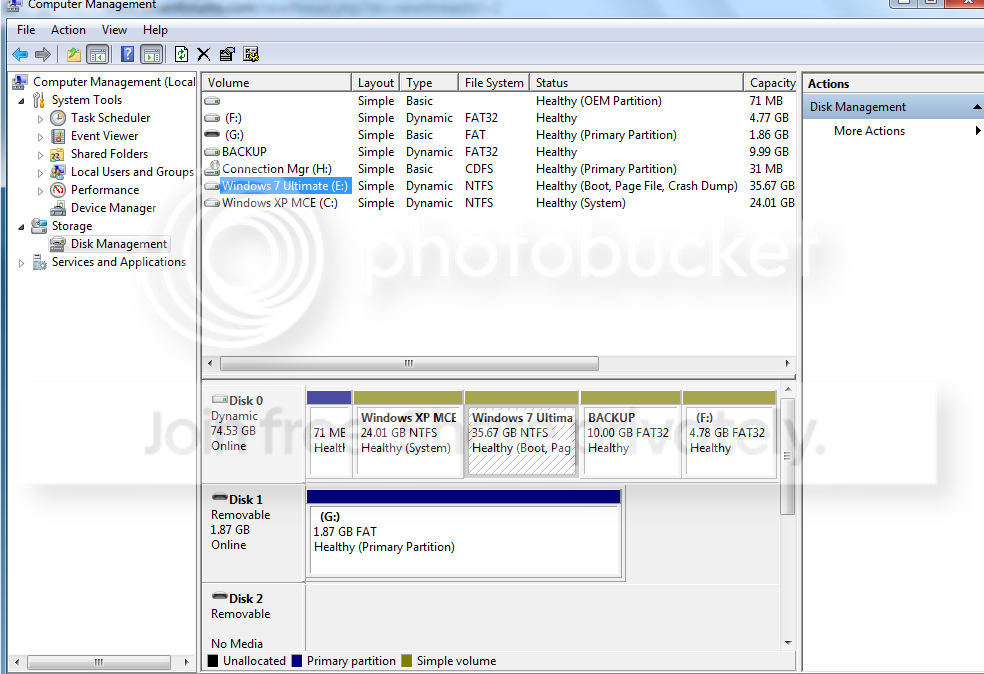Toggle Show/Hide Action Pane toolbar button

[151, 55]
